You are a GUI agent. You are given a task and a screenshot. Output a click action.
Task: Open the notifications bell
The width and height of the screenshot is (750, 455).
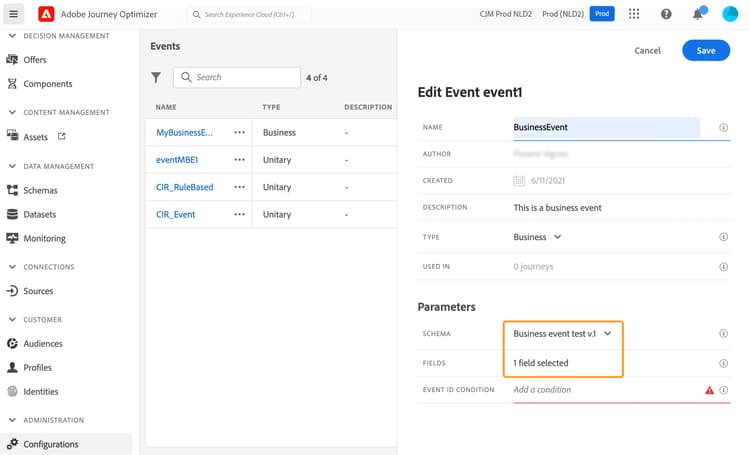click(x=698, y=15)
